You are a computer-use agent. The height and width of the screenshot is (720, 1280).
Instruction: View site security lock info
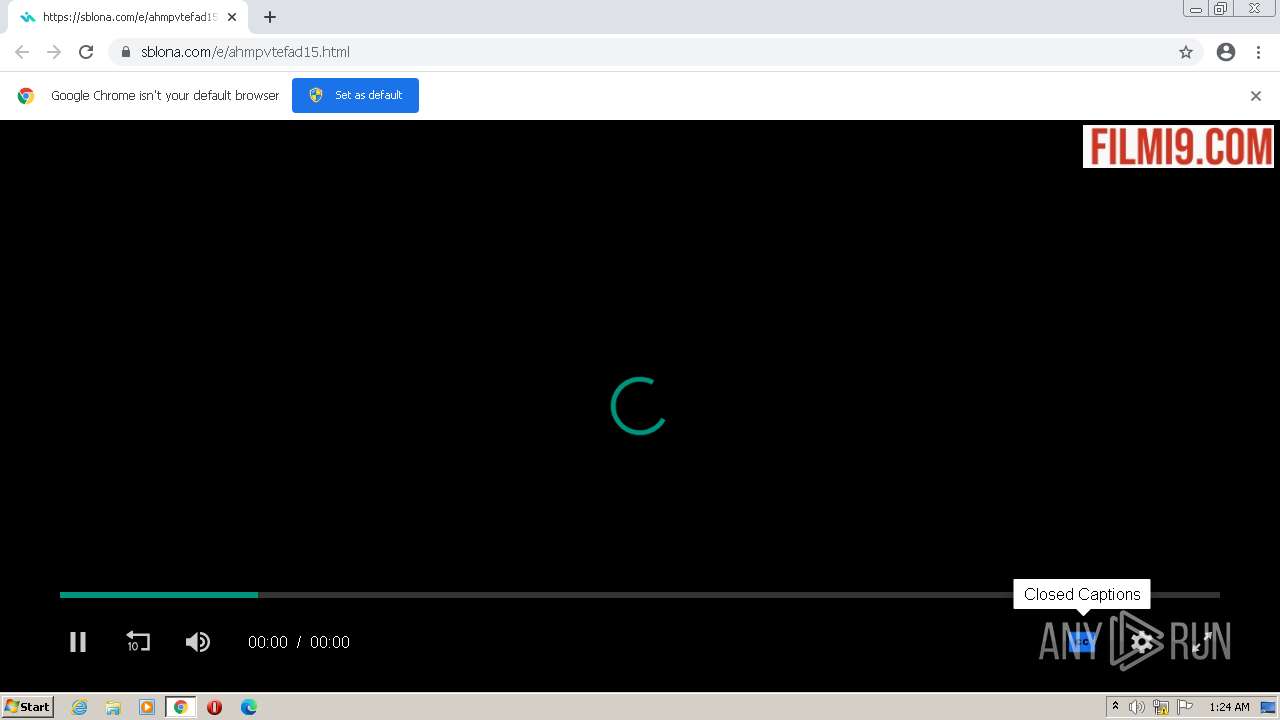pyautogui.click(x=126, y=52)
